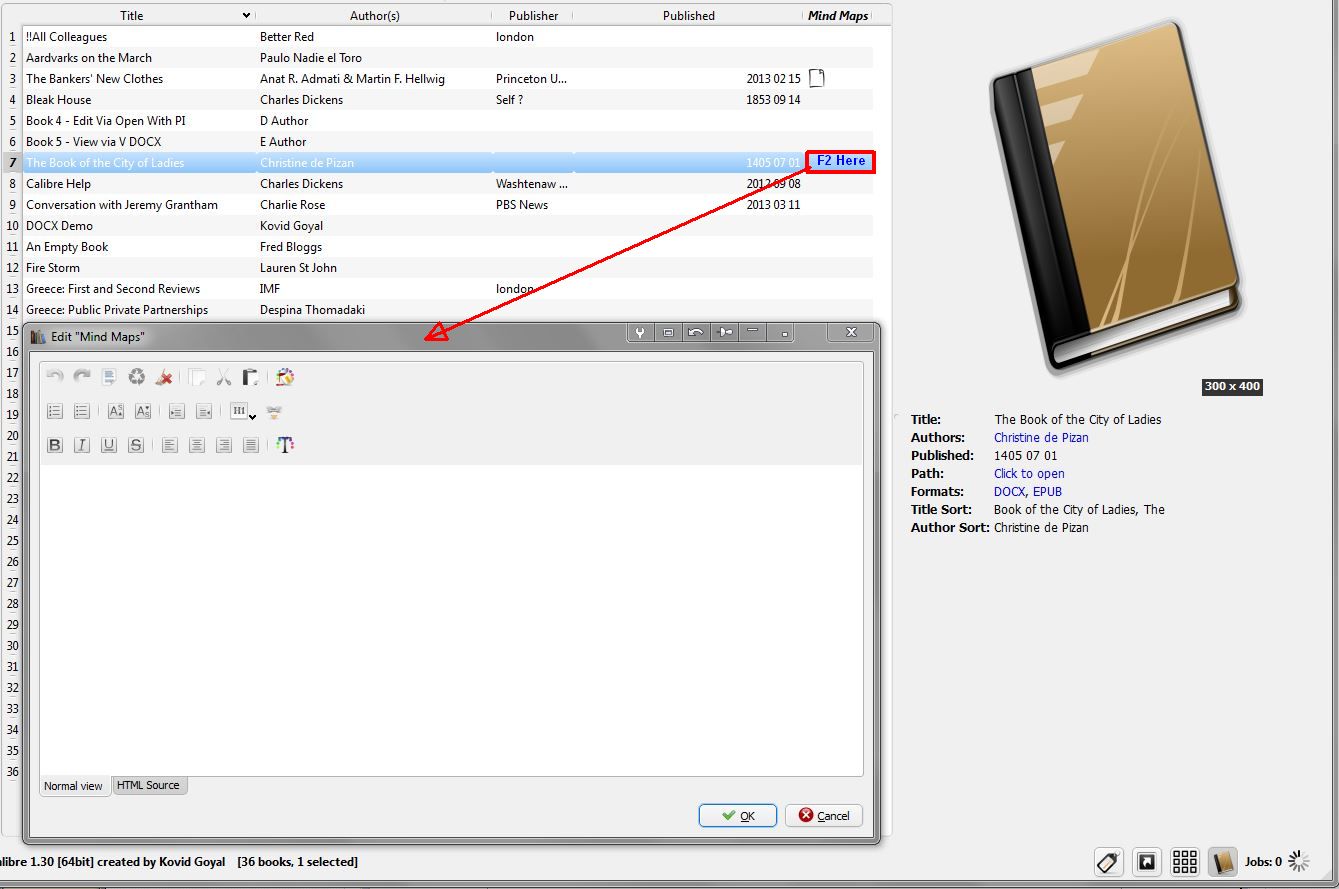Viewport: 1339px width, 889px height.
Task: Click the curved arrow icon in dialog title bar
Action: pyautogui.click(x=696, y=333)
